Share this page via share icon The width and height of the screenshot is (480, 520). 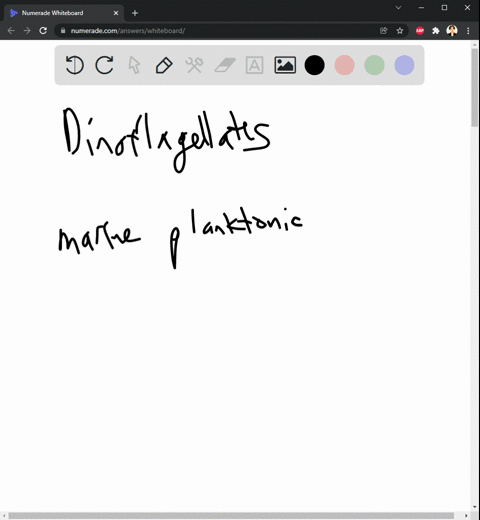click(384, 31)
